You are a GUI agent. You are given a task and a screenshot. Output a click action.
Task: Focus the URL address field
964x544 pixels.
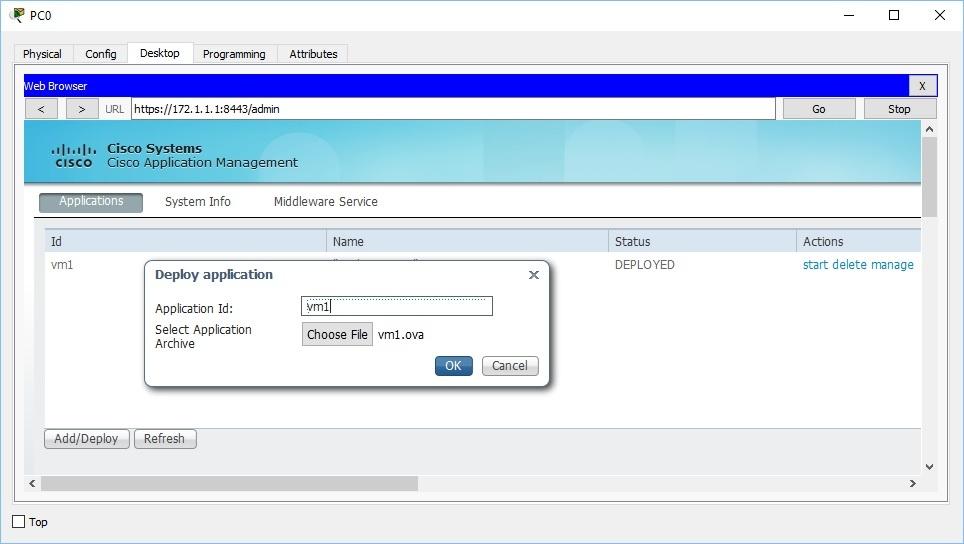coord(453,109)
